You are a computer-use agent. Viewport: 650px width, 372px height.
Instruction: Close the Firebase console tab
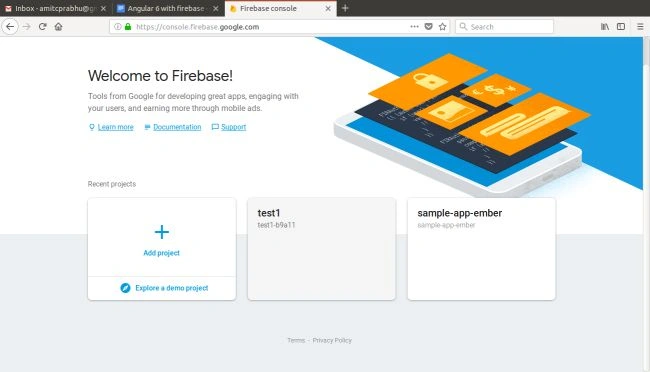point(328,8)
